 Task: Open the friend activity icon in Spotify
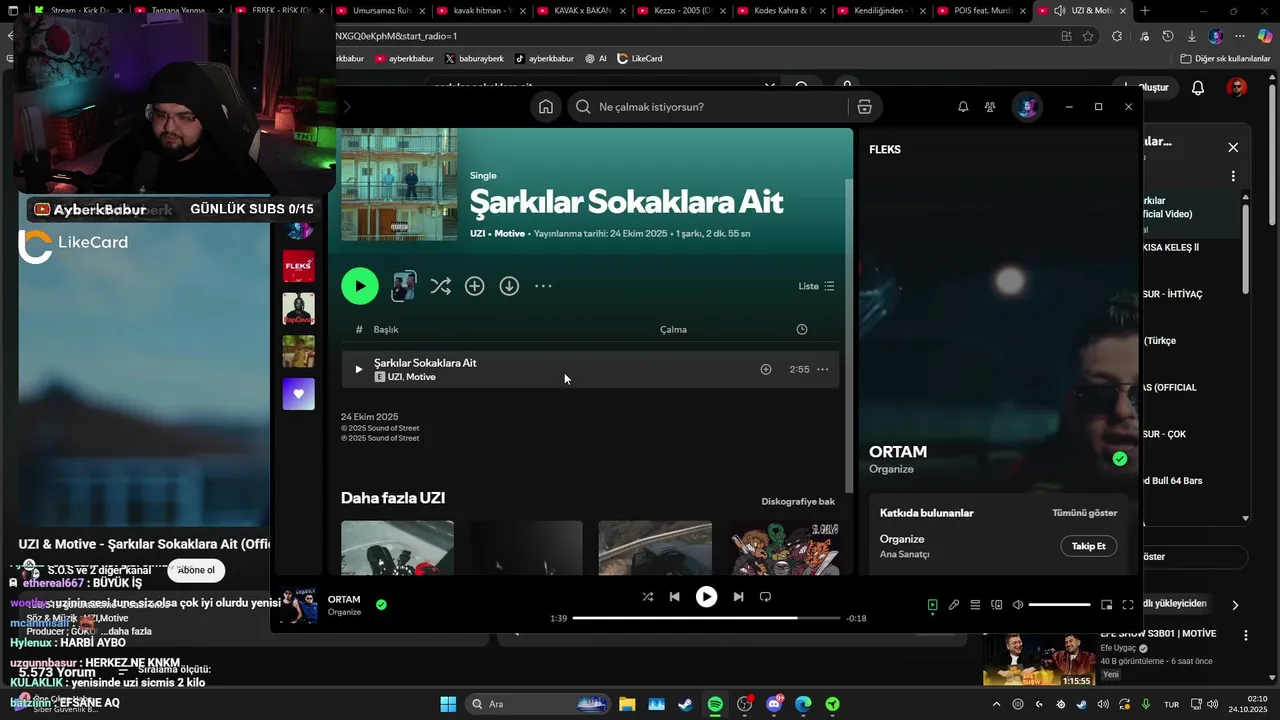coord(990,107)
